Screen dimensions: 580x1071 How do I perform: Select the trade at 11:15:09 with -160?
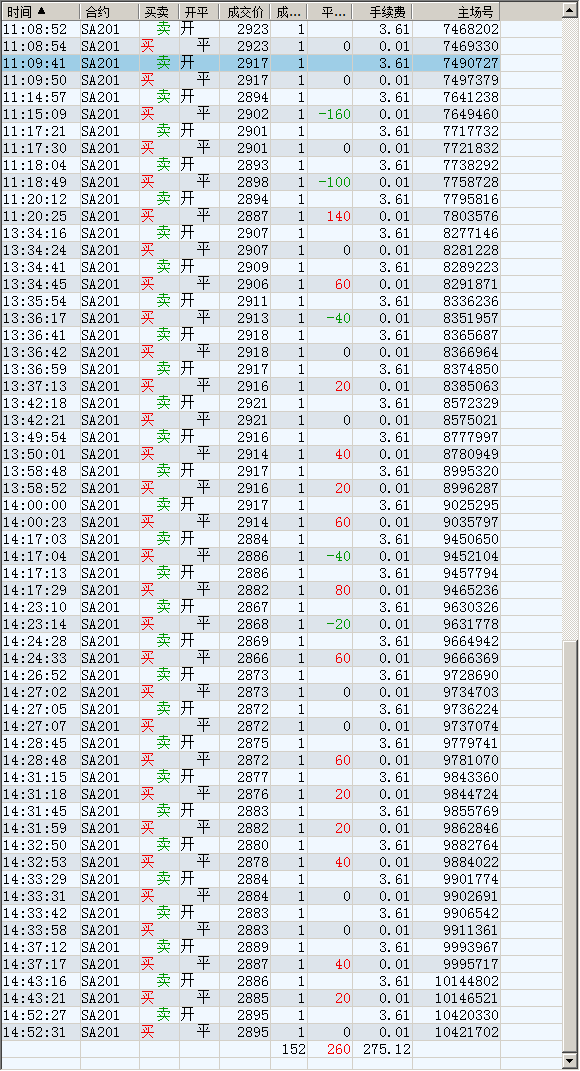click(251, 114)
